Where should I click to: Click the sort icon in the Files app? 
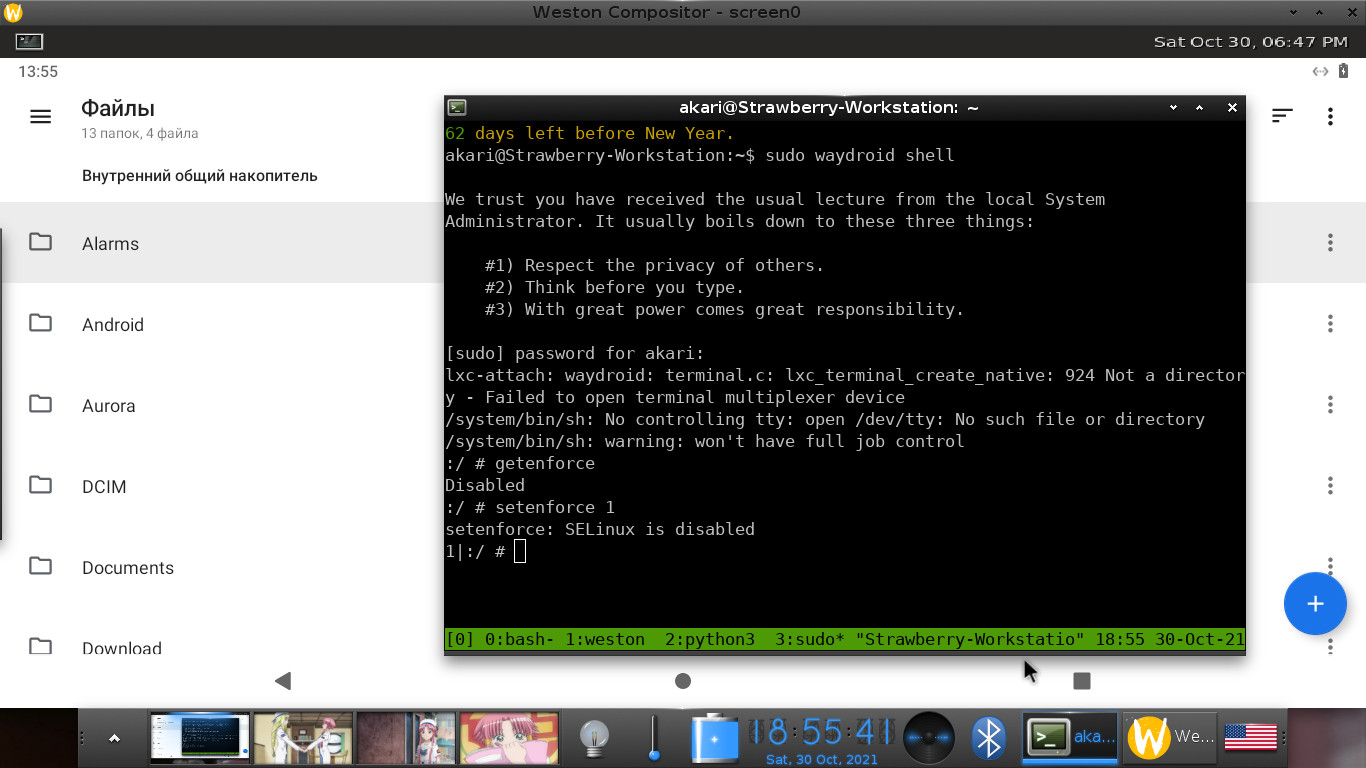point(1282,116)
